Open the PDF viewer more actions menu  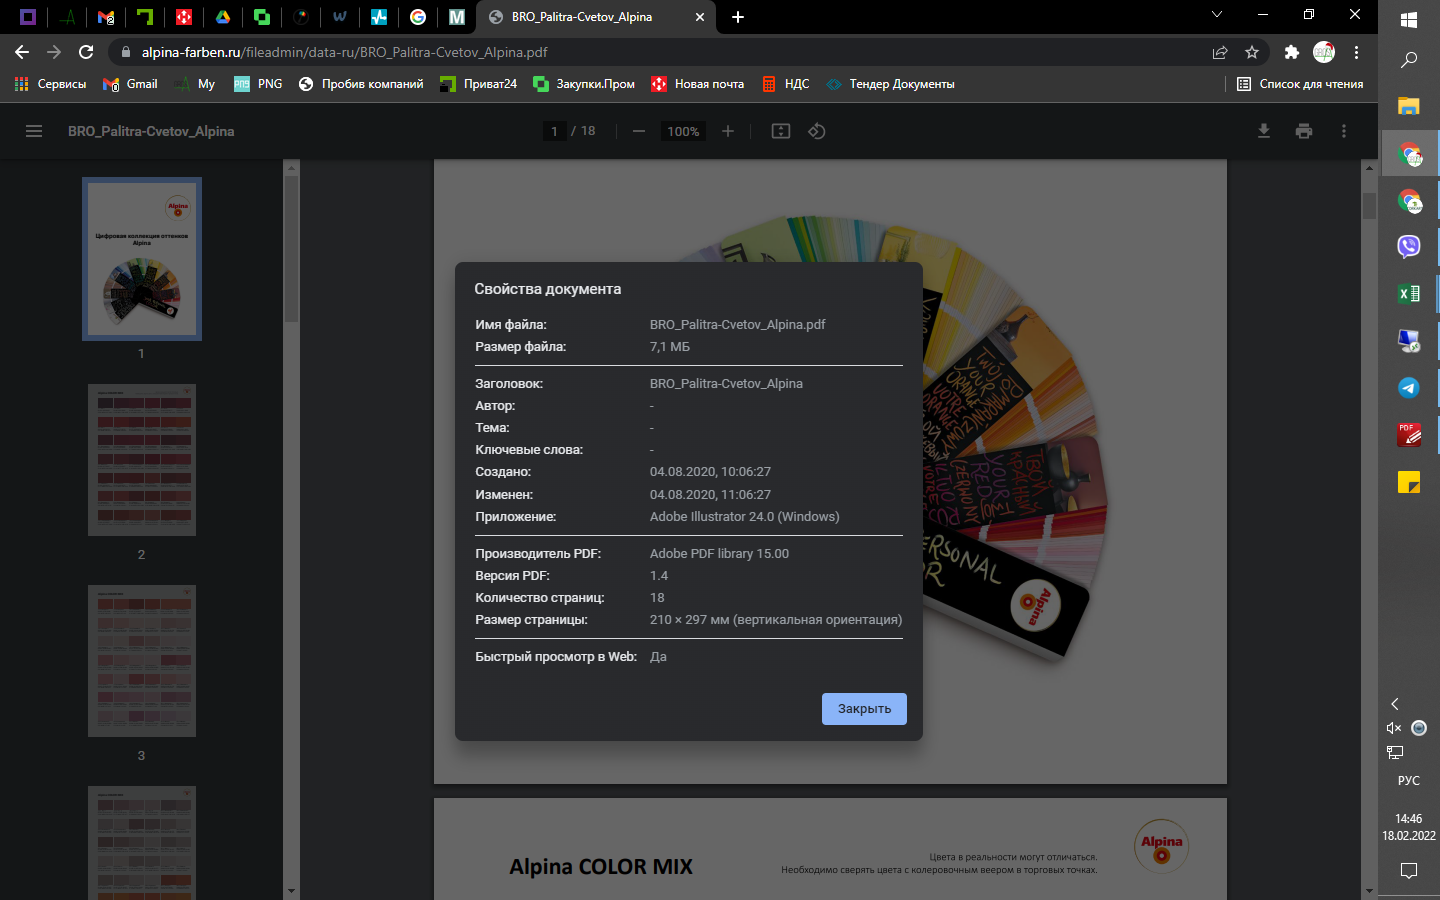(1344, 131)
